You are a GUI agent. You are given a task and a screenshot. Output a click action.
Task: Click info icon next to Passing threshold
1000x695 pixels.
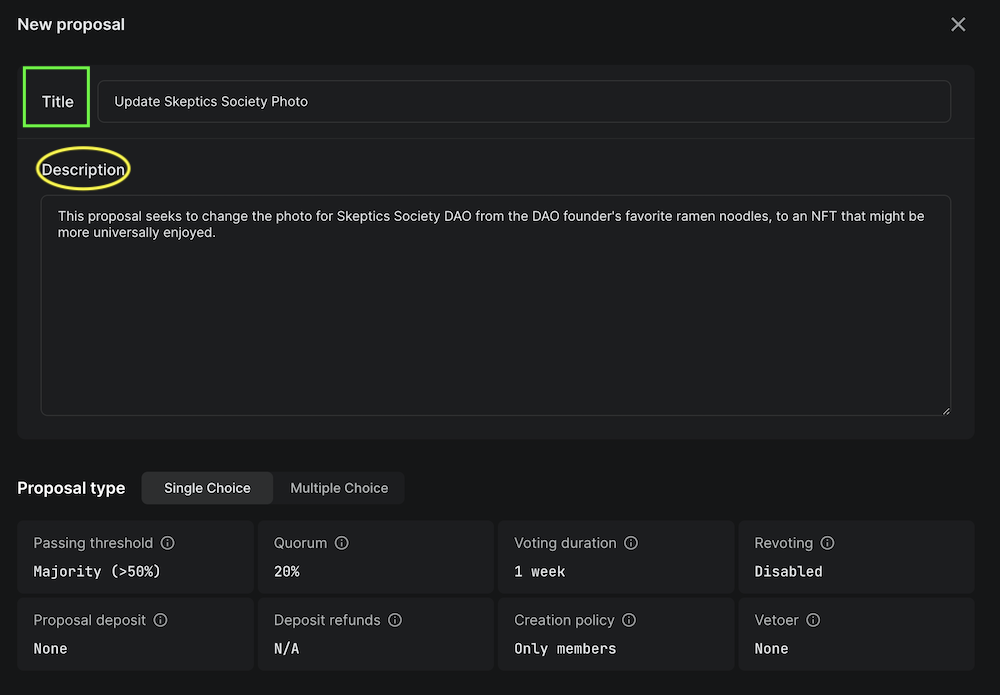point(168,543)
